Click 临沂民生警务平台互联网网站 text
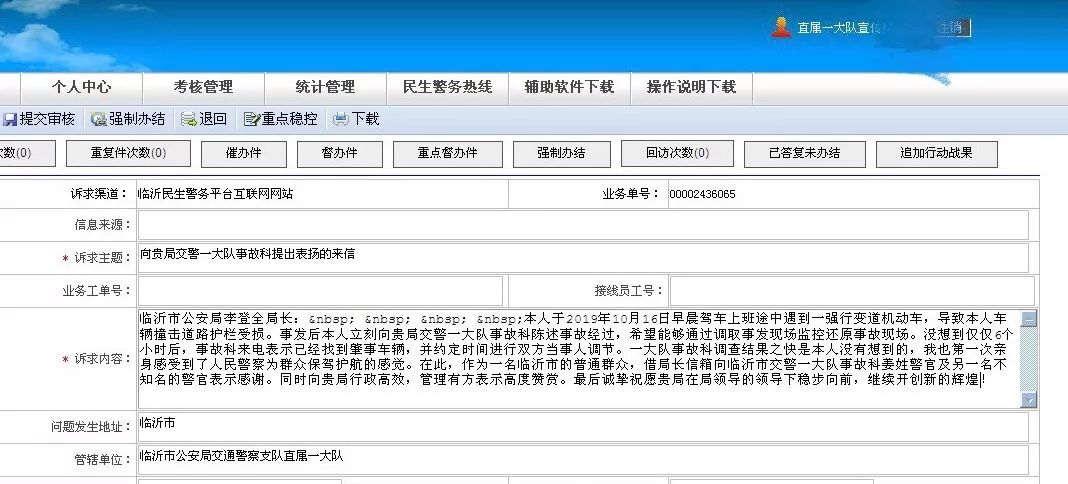This screenshot has width=1068, height=484. click(x=215, y=194)
